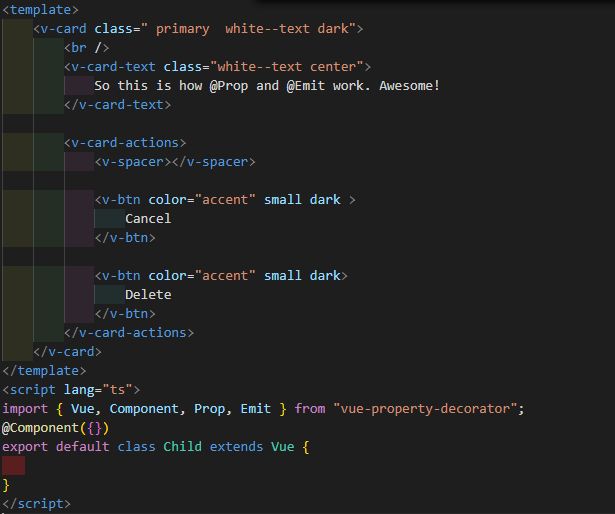Click the closing </v-card> tag
The width and height of the screenshot is (615, 514).
click(x=67, y=352)
